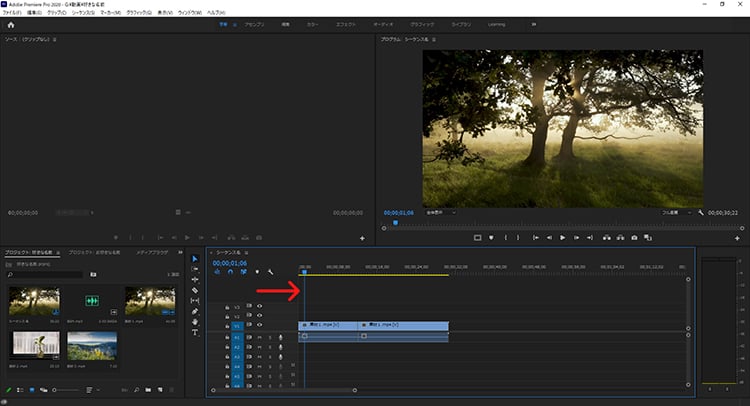Select the Razor tool
The image size is (750, 406).
pyautogui.click(x=195, y=290)
